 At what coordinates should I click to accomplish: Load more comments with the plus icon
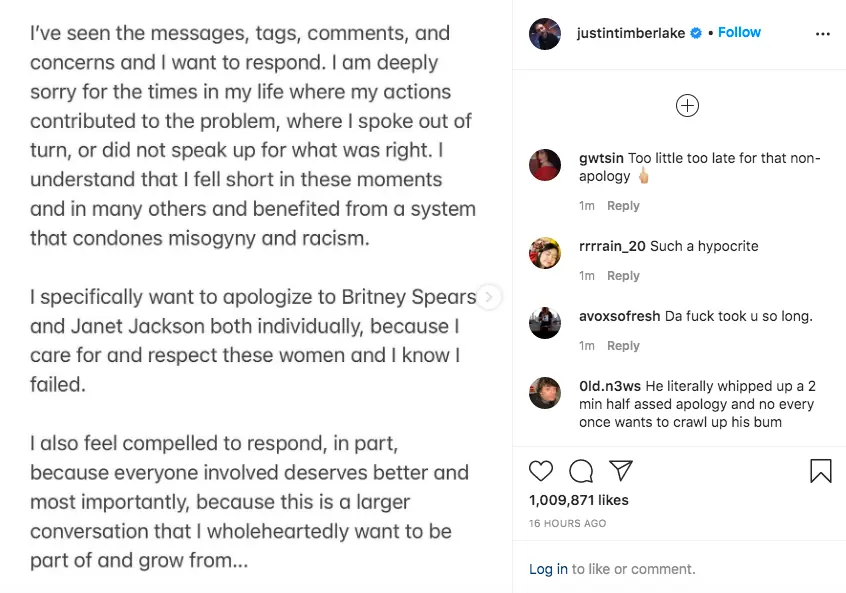pos(687,106)
